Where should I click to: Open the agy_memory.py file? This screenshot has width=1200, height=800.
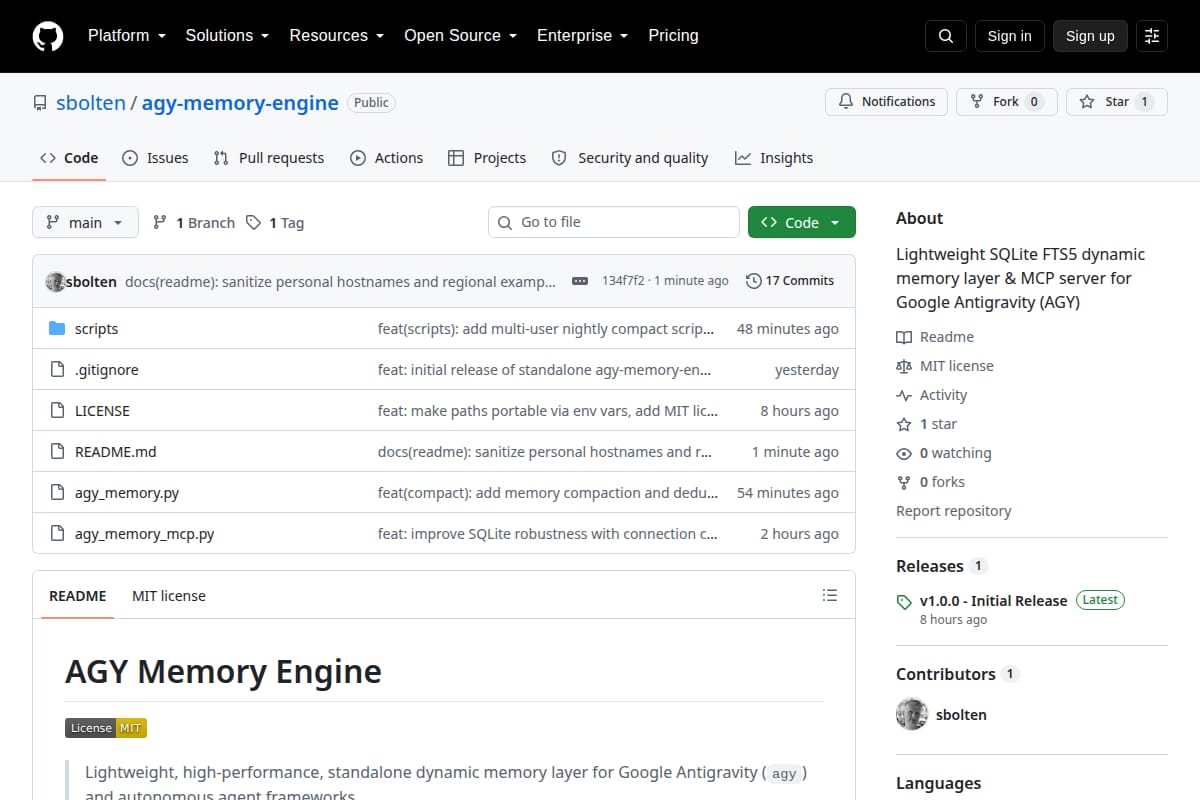127,493
